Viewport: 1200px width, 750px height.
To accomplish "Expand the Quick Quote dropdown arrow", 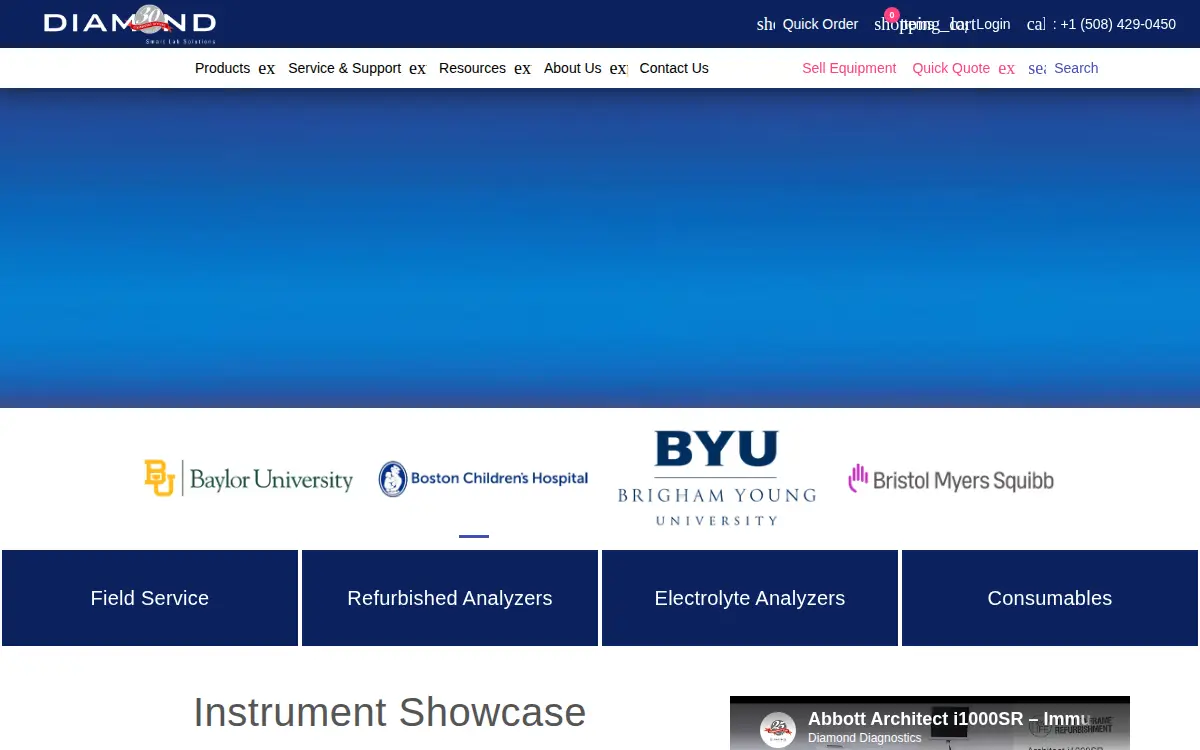I will (1006, 68).
